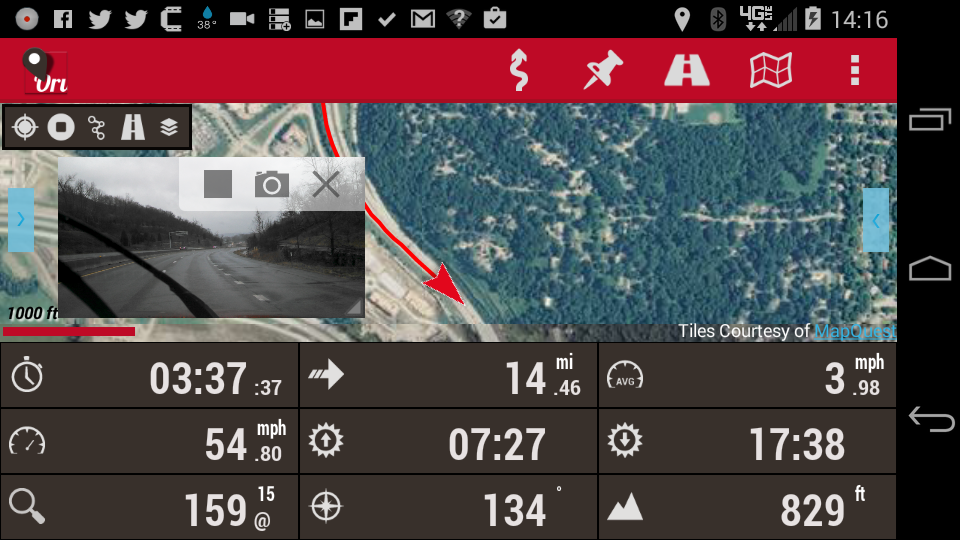
Task: Tap the camera preview resize corner handle
Action: coord(354,307)
